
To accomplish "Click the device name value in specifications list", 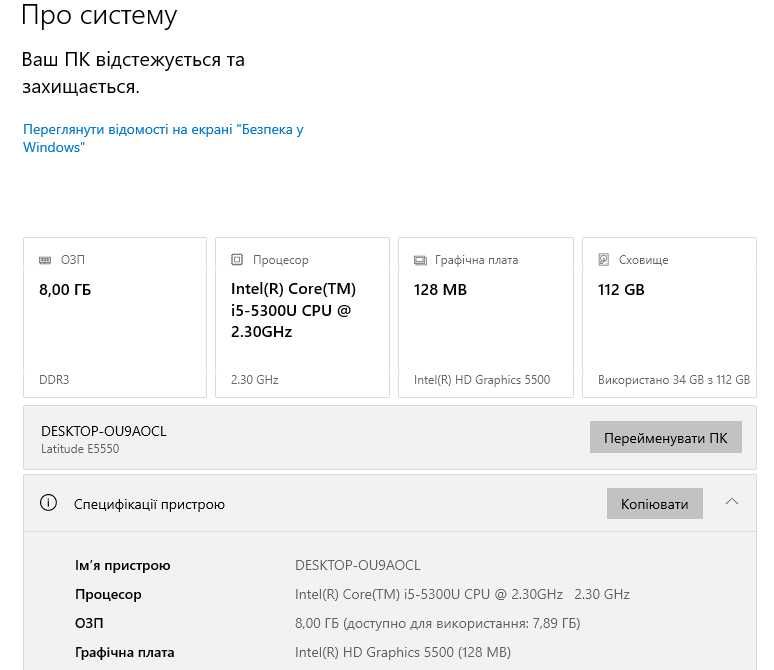I will coord(358,565).
